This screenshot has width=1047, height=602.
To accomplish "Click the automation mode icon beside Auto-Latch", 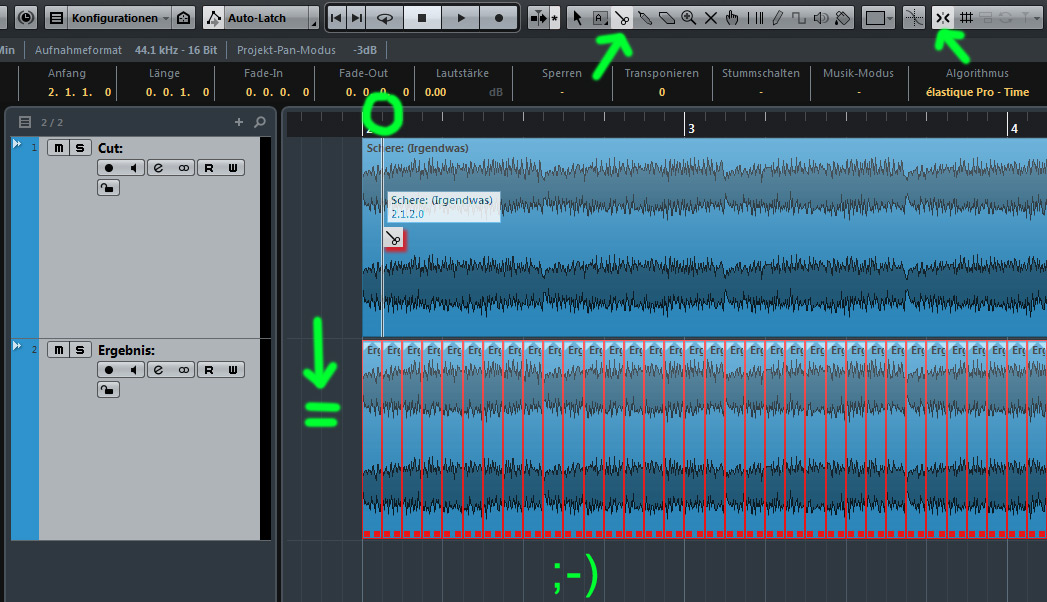I will coord(213,18).
